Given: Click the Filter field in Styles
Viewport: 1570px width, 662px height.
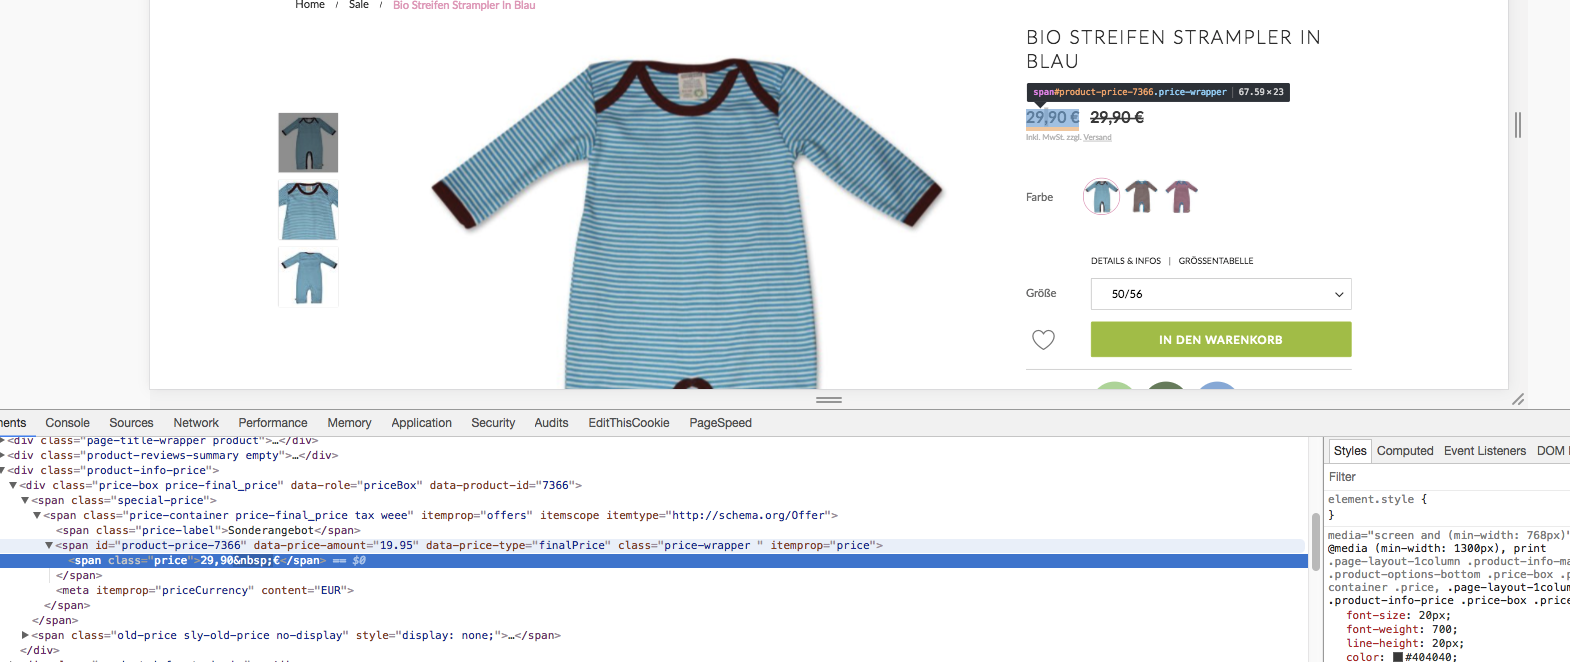Looking at the screenshot, I should click(x=1448, y=477).
